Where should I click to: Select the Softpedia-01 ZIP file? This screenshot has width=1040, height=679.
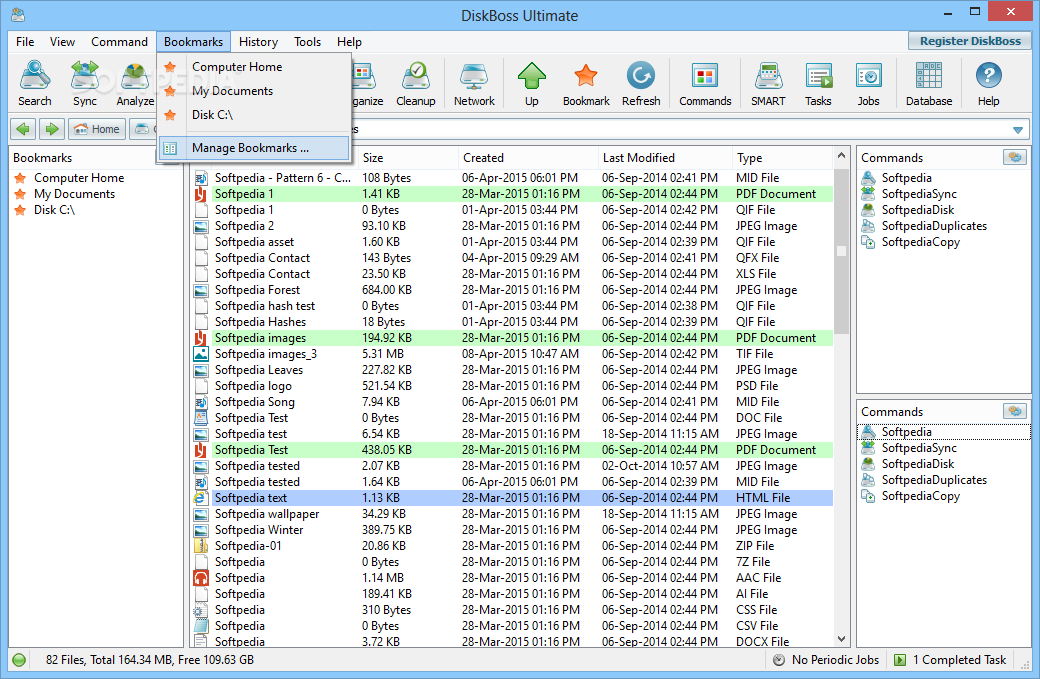(x=513, y=546)
